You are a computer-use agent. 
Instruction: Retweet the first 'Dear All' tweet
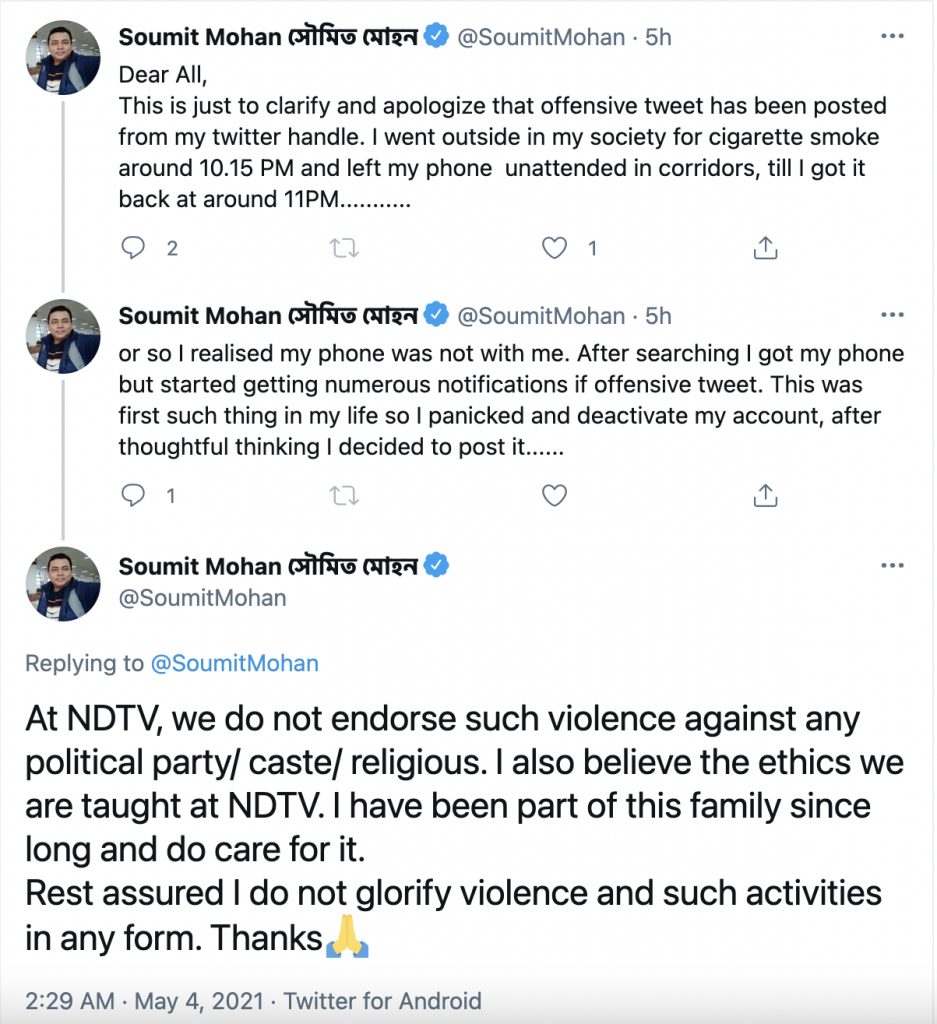pos(344,248)
